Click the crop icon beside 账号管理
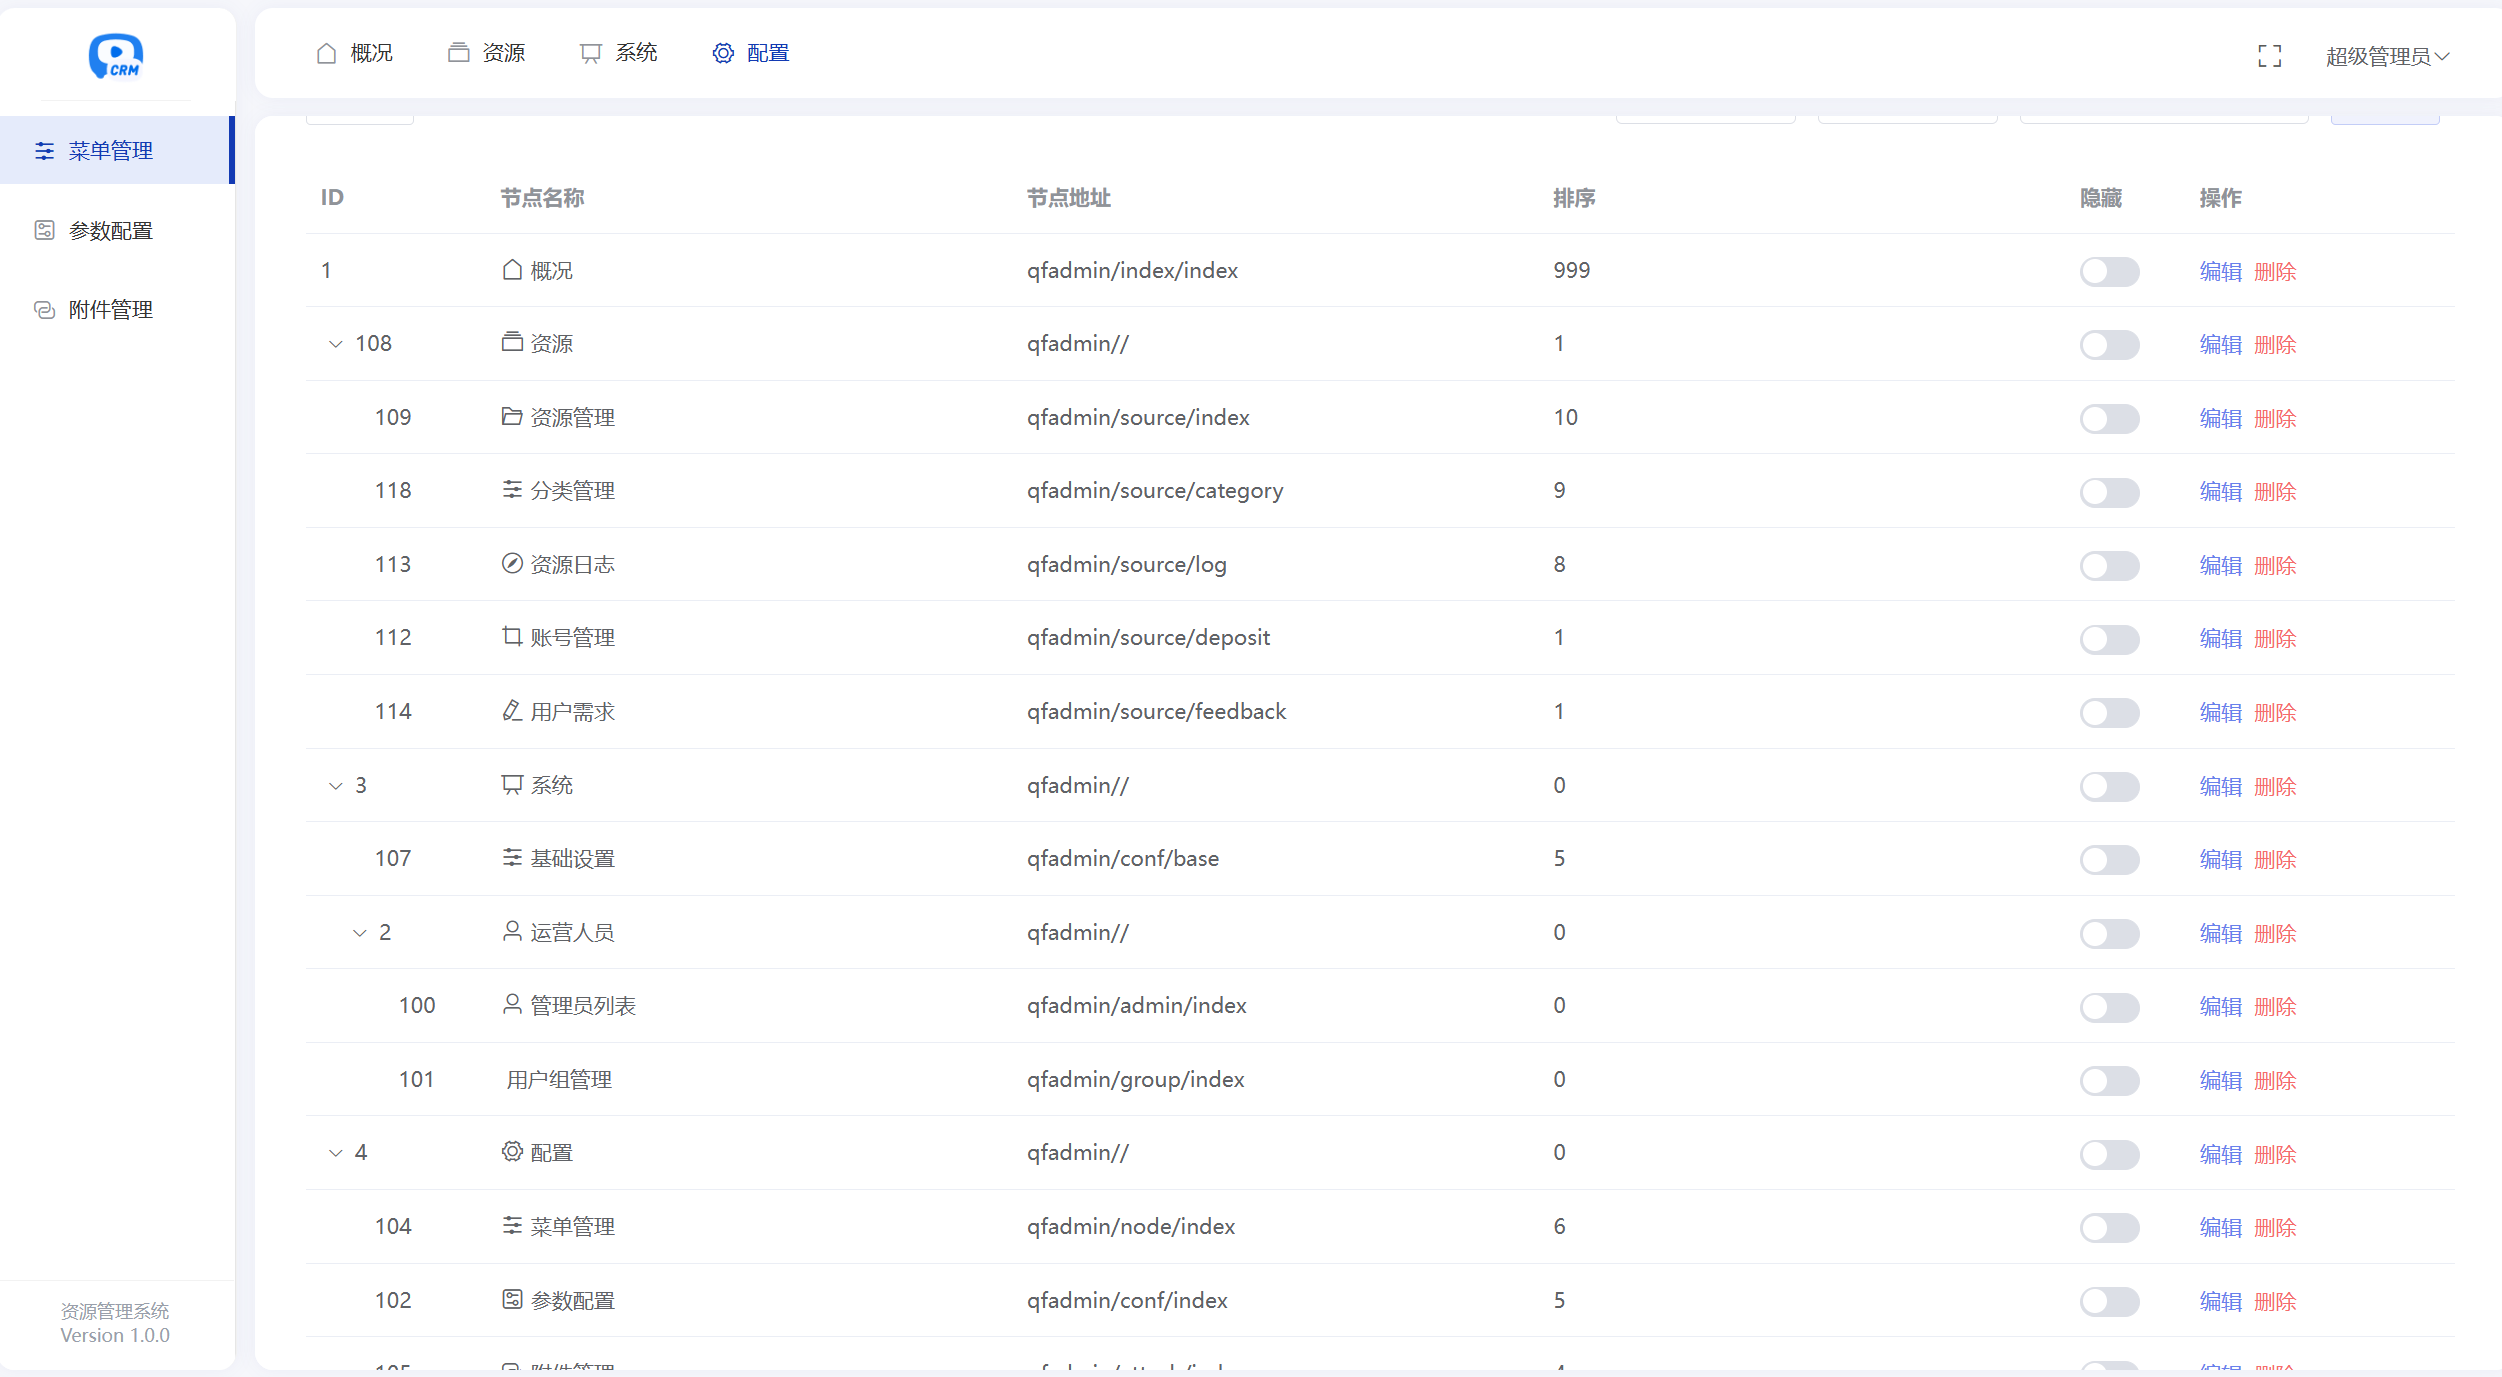 [x=512, y=636]
